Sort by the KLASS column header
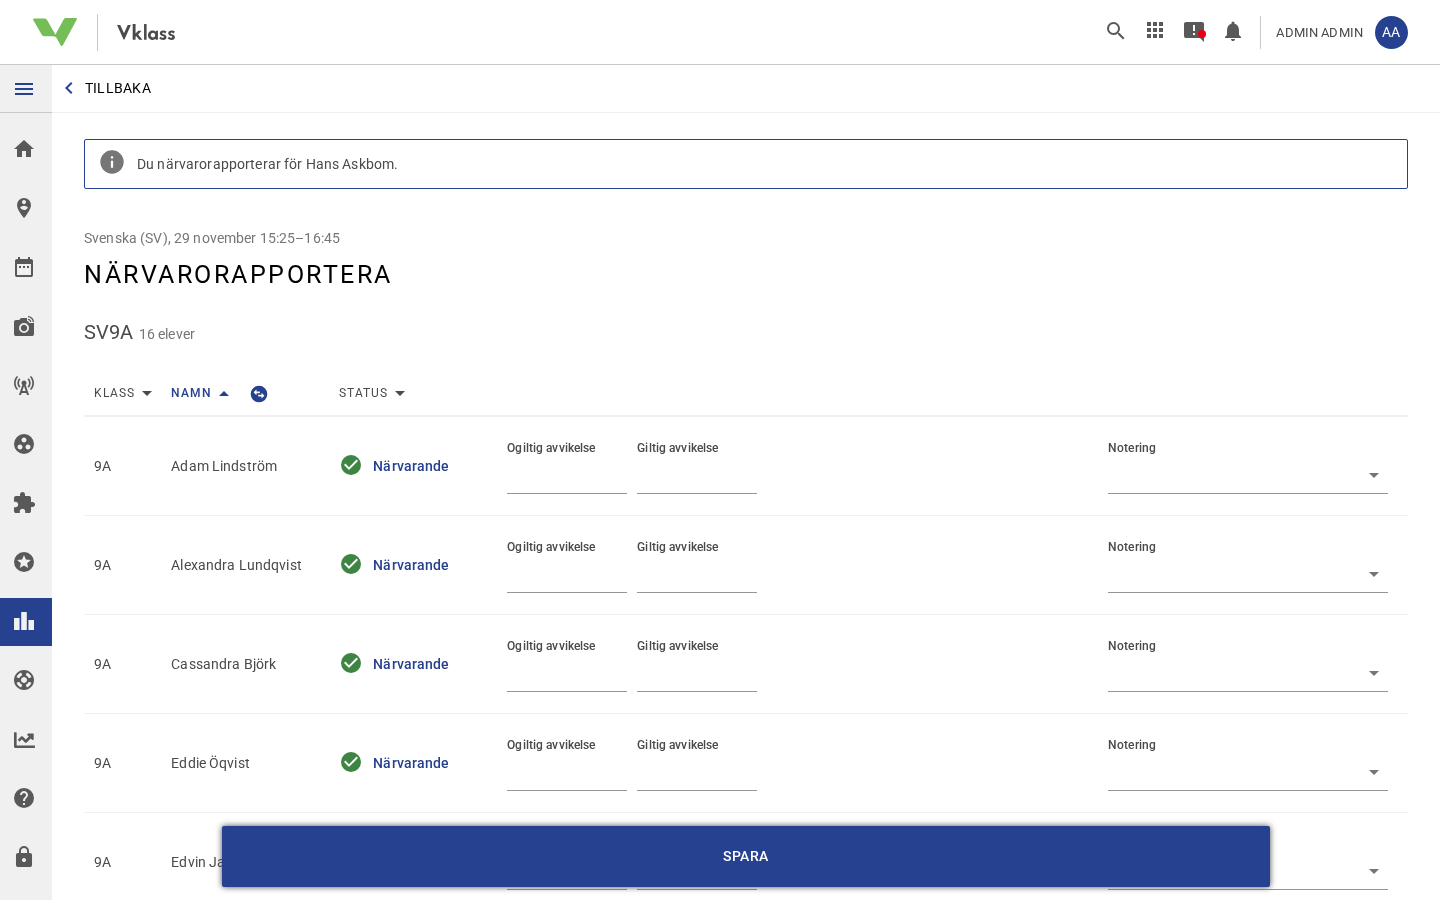The width and height of the screenshot is (1440, 900). pyautogui.click(x=123, y=393)
